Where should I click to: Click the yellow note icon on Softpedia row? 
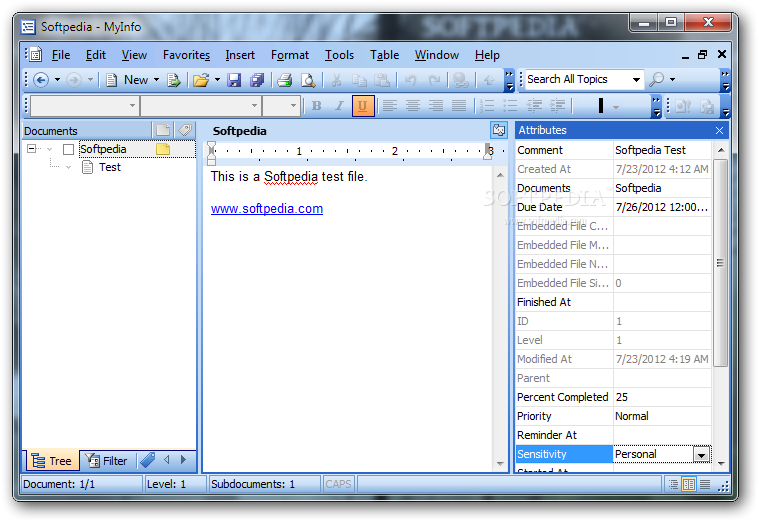(163, 149)
